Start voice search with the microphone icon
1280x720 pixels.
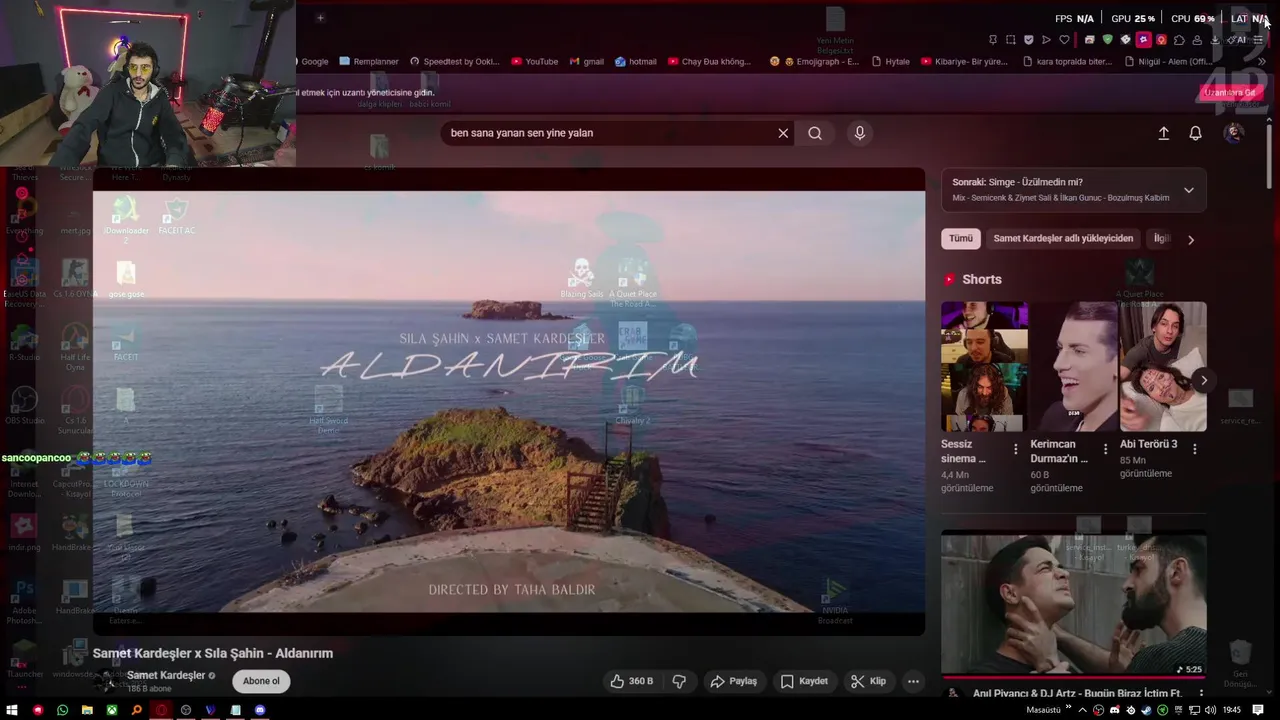(x=859, y=133)
